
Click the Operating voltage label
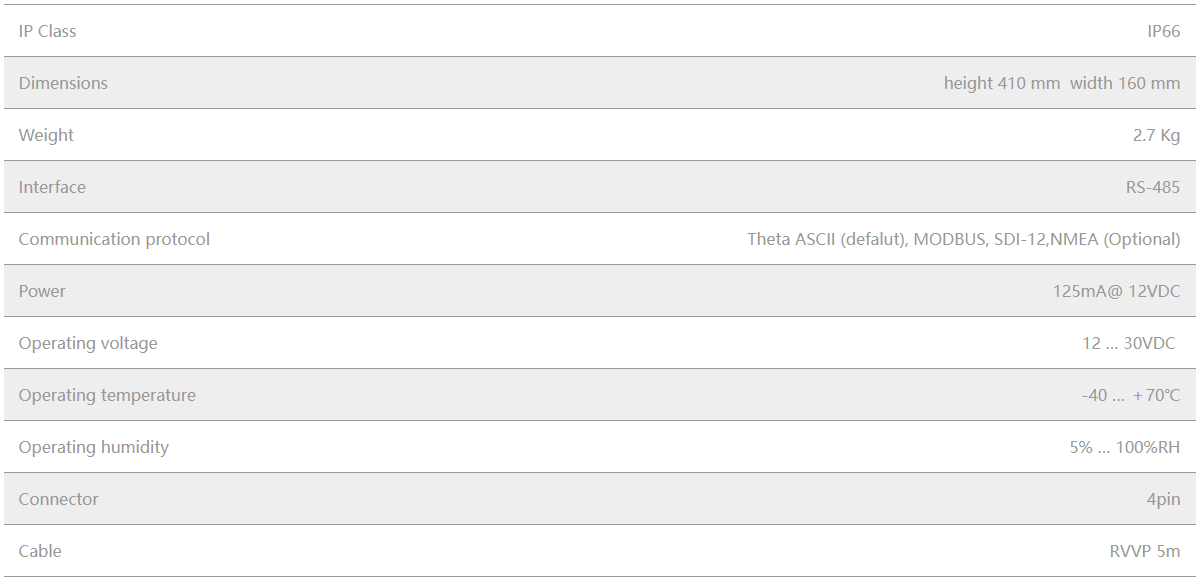[88, 343]
